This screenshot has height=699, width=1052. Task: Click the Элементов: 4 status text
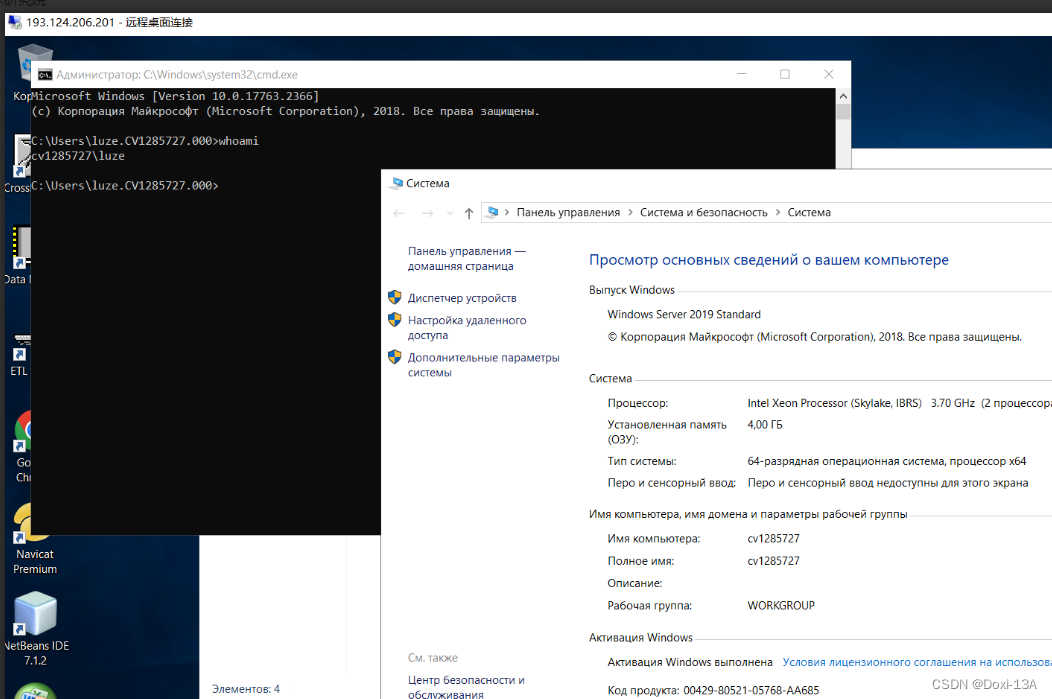point(246,689)
